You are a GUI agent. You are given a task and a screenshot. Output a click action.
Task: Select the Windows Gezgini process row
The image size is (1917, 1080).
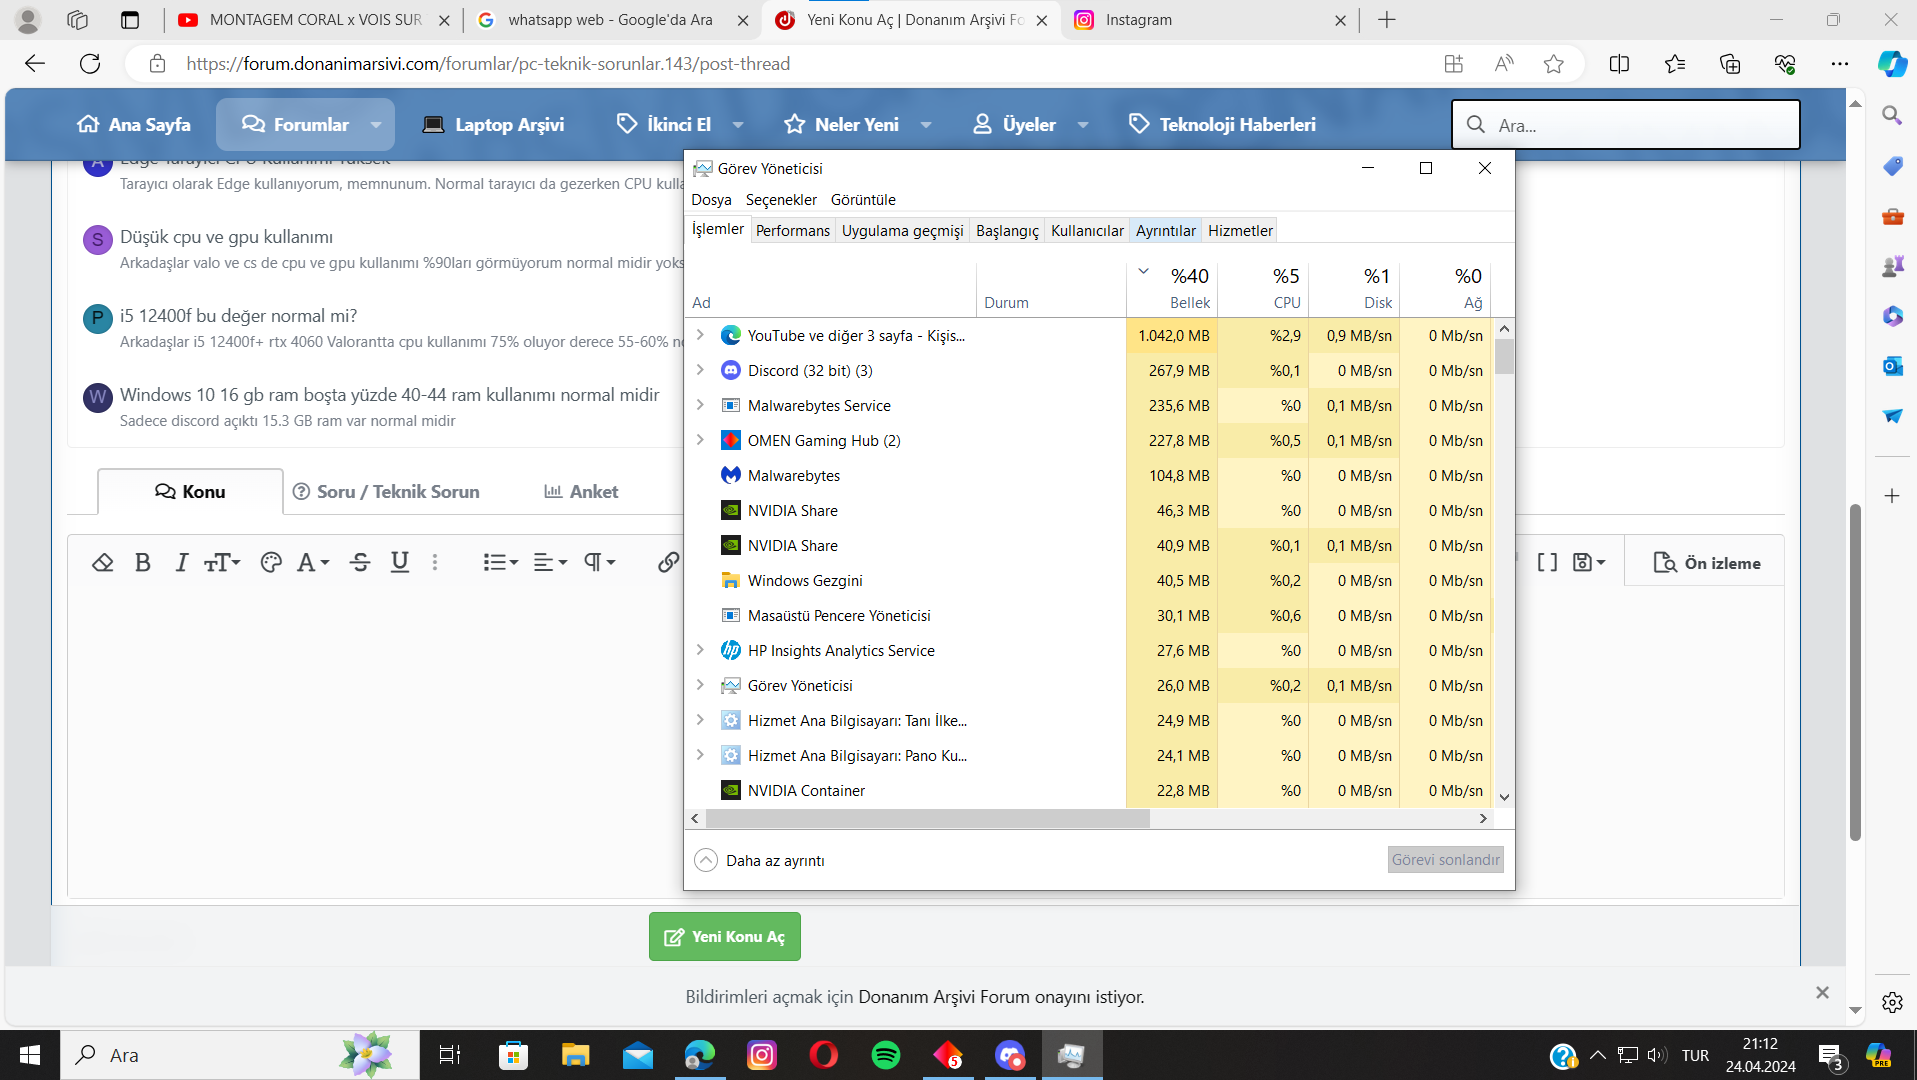point(1088,580)
